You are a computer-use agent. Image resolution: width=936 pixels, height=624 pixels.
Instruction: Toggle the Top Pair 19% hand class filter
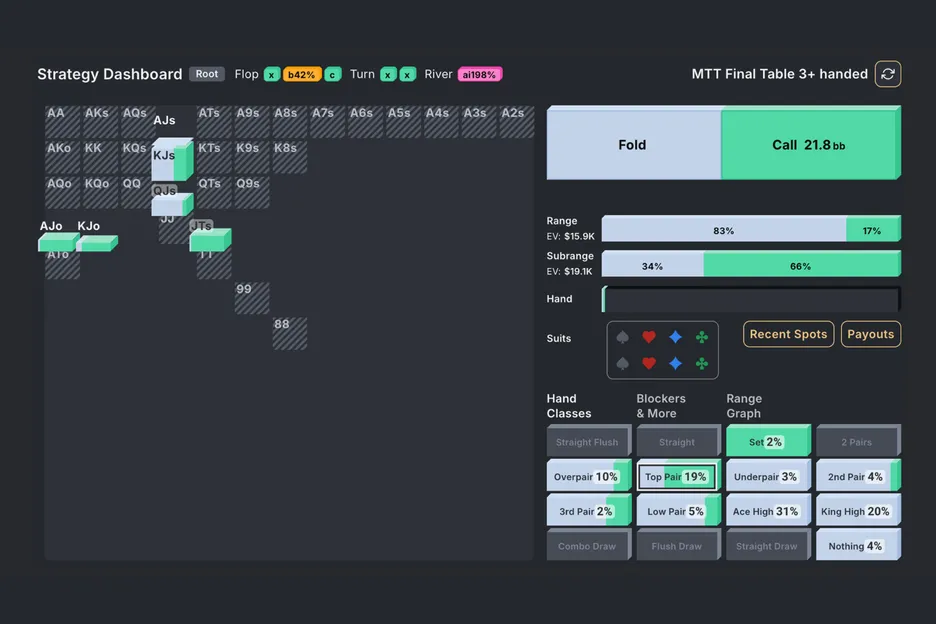(677, 477)
